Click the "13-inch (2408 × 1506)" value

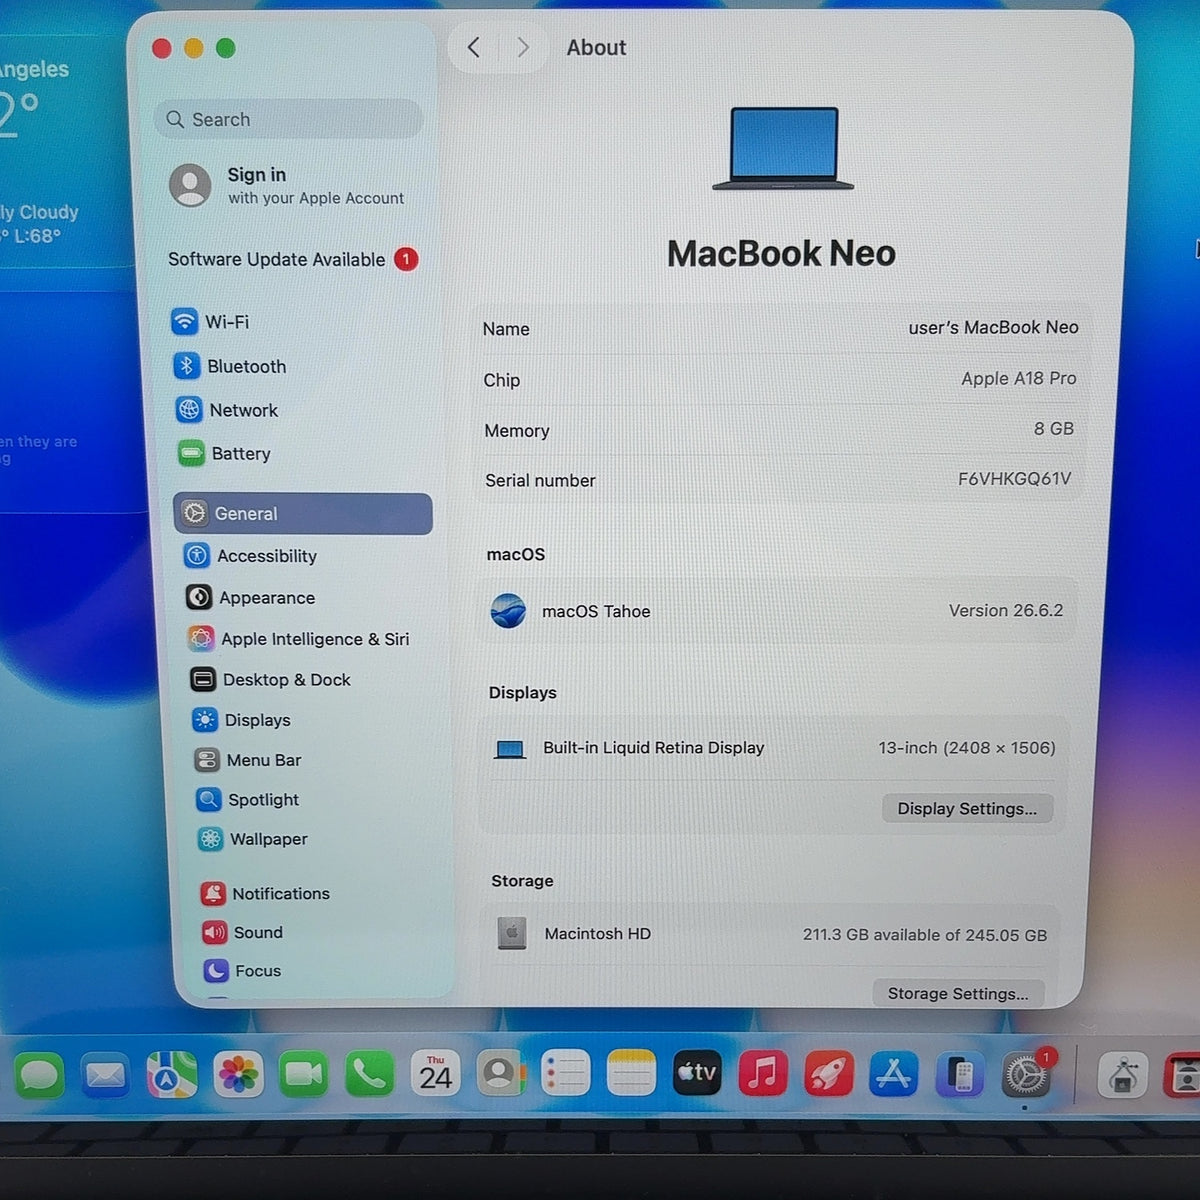click(966, 747)
